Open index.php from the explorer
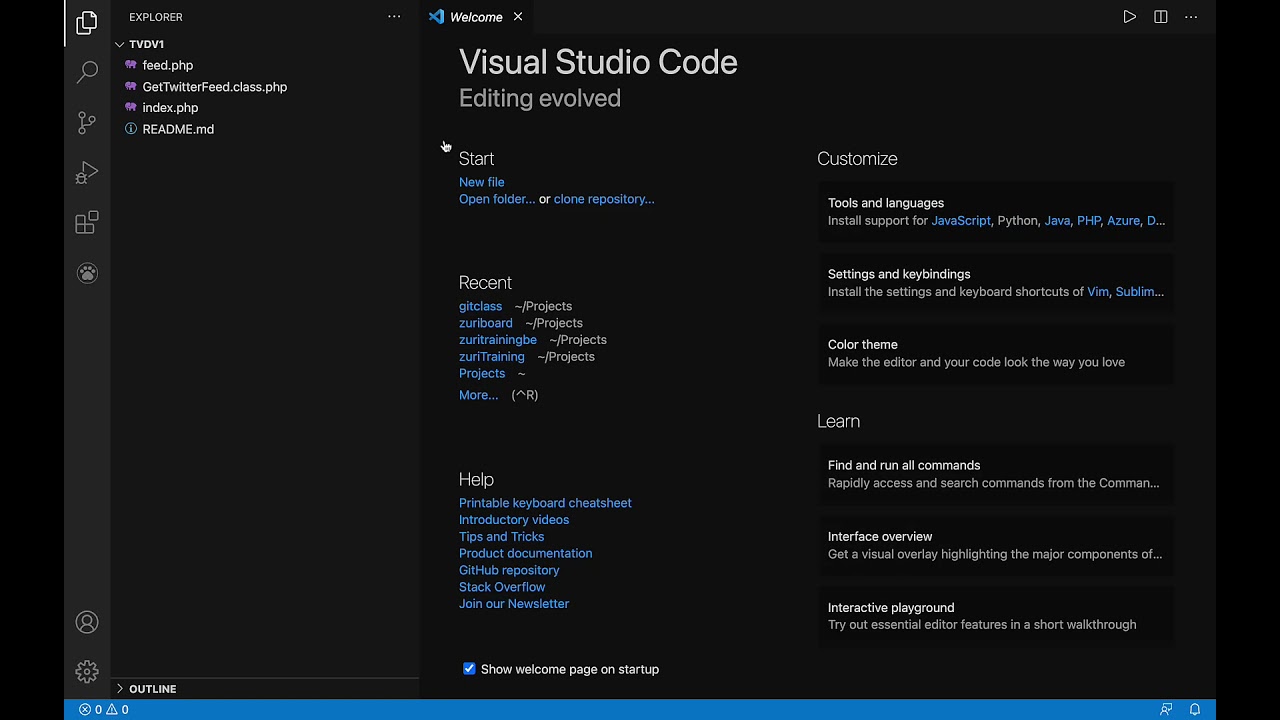The image size is (1280, 720). (x=170, y=108)
